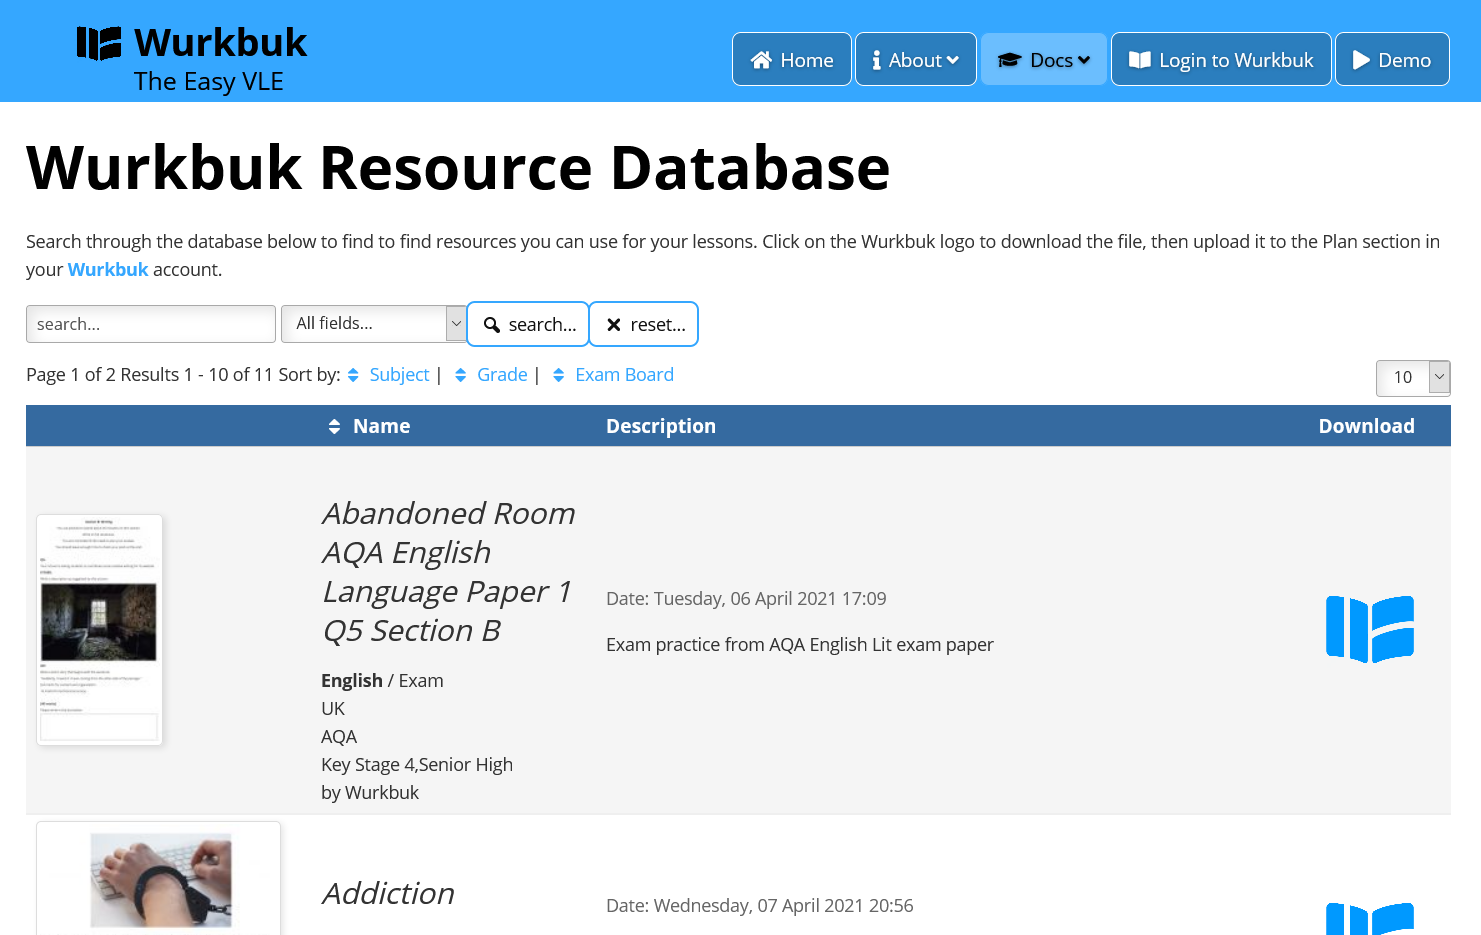This screenshot has width=1481, height=935.
Task: Click the graduation cap icon on Docs
Action: pyautogui.click(x=1009, y=59)
